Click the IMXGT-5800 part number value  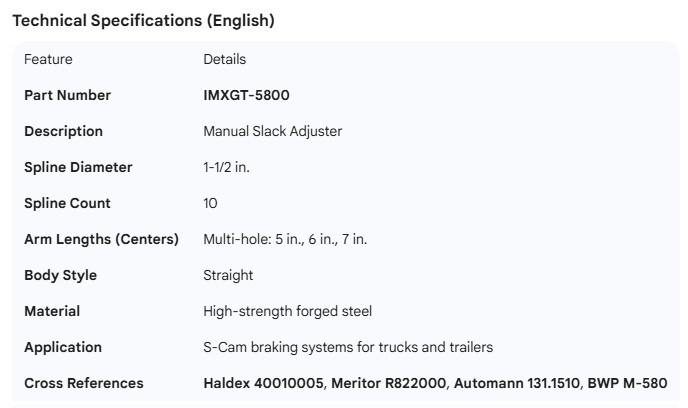click(246, 95)
